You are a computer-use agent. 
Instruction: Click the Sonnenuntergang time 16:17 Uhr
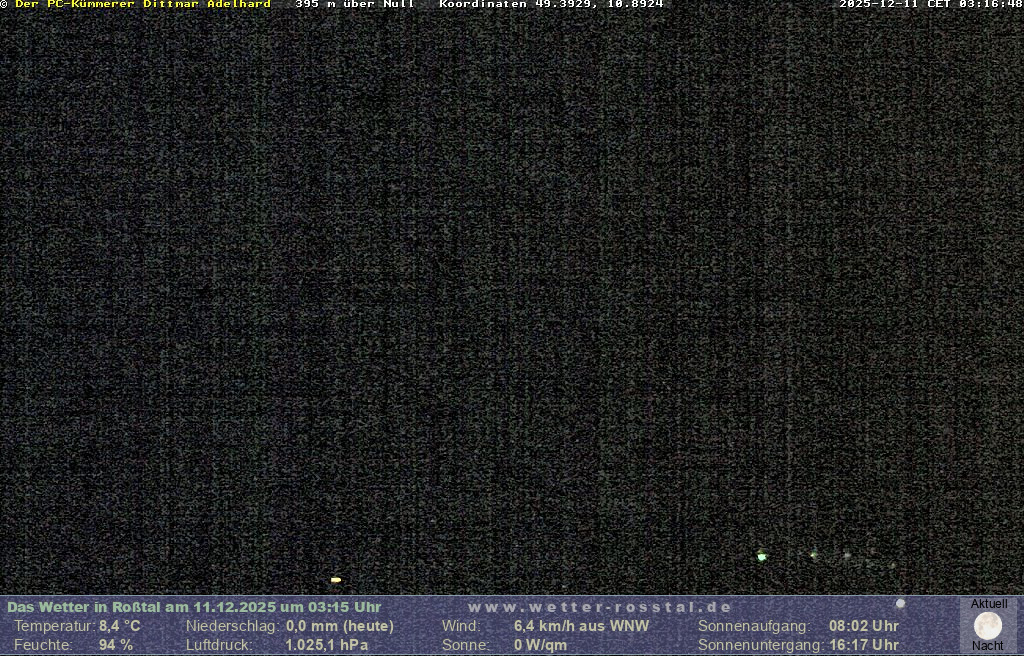863,645
